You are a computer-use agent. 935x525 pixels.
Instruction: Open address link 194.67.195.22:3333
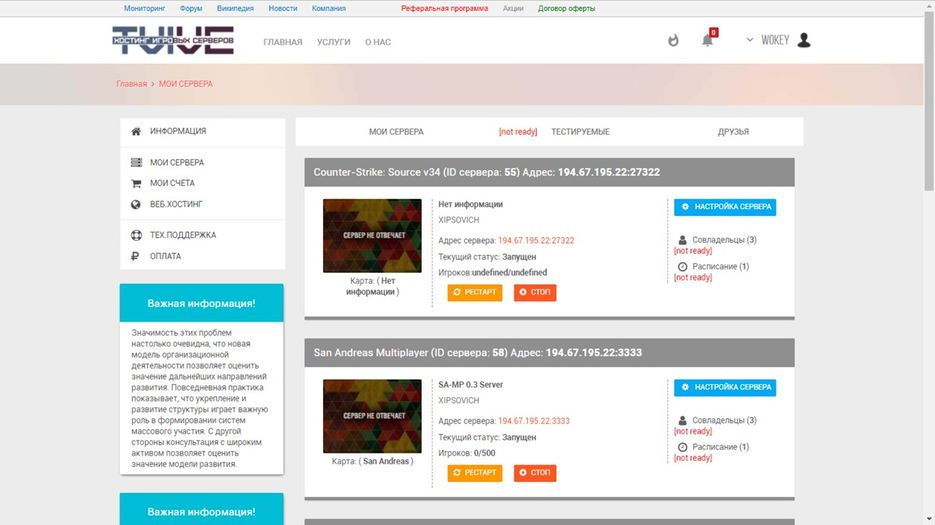(x=534, y=421)
